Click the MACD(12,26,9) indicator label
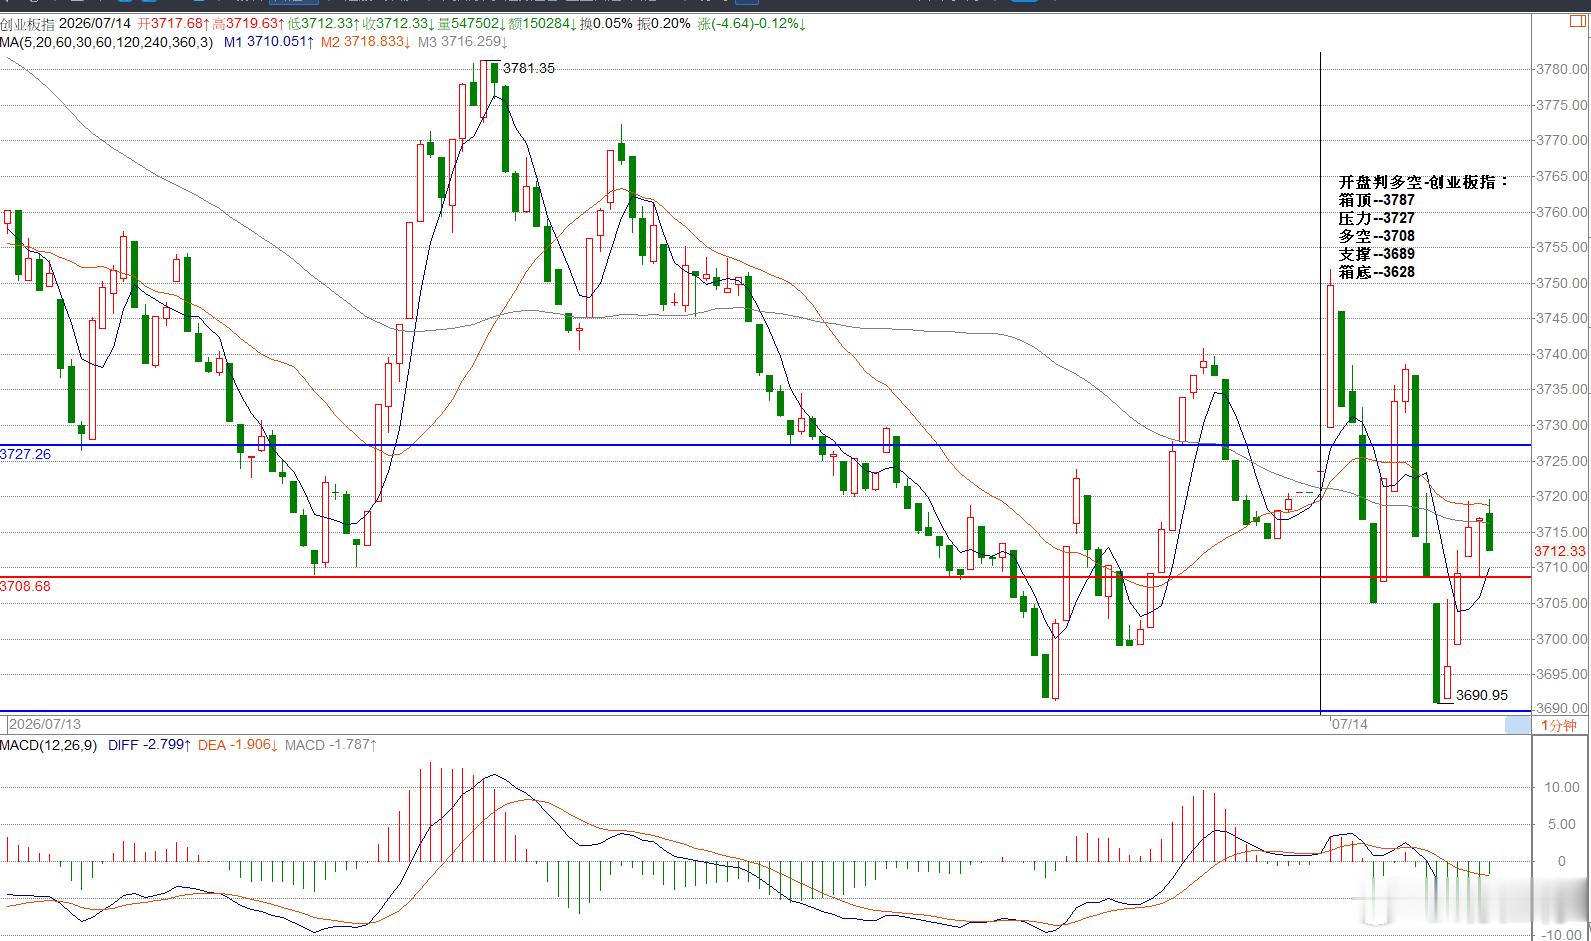This screenshot has width=1591, height=941. click(49, 745)
